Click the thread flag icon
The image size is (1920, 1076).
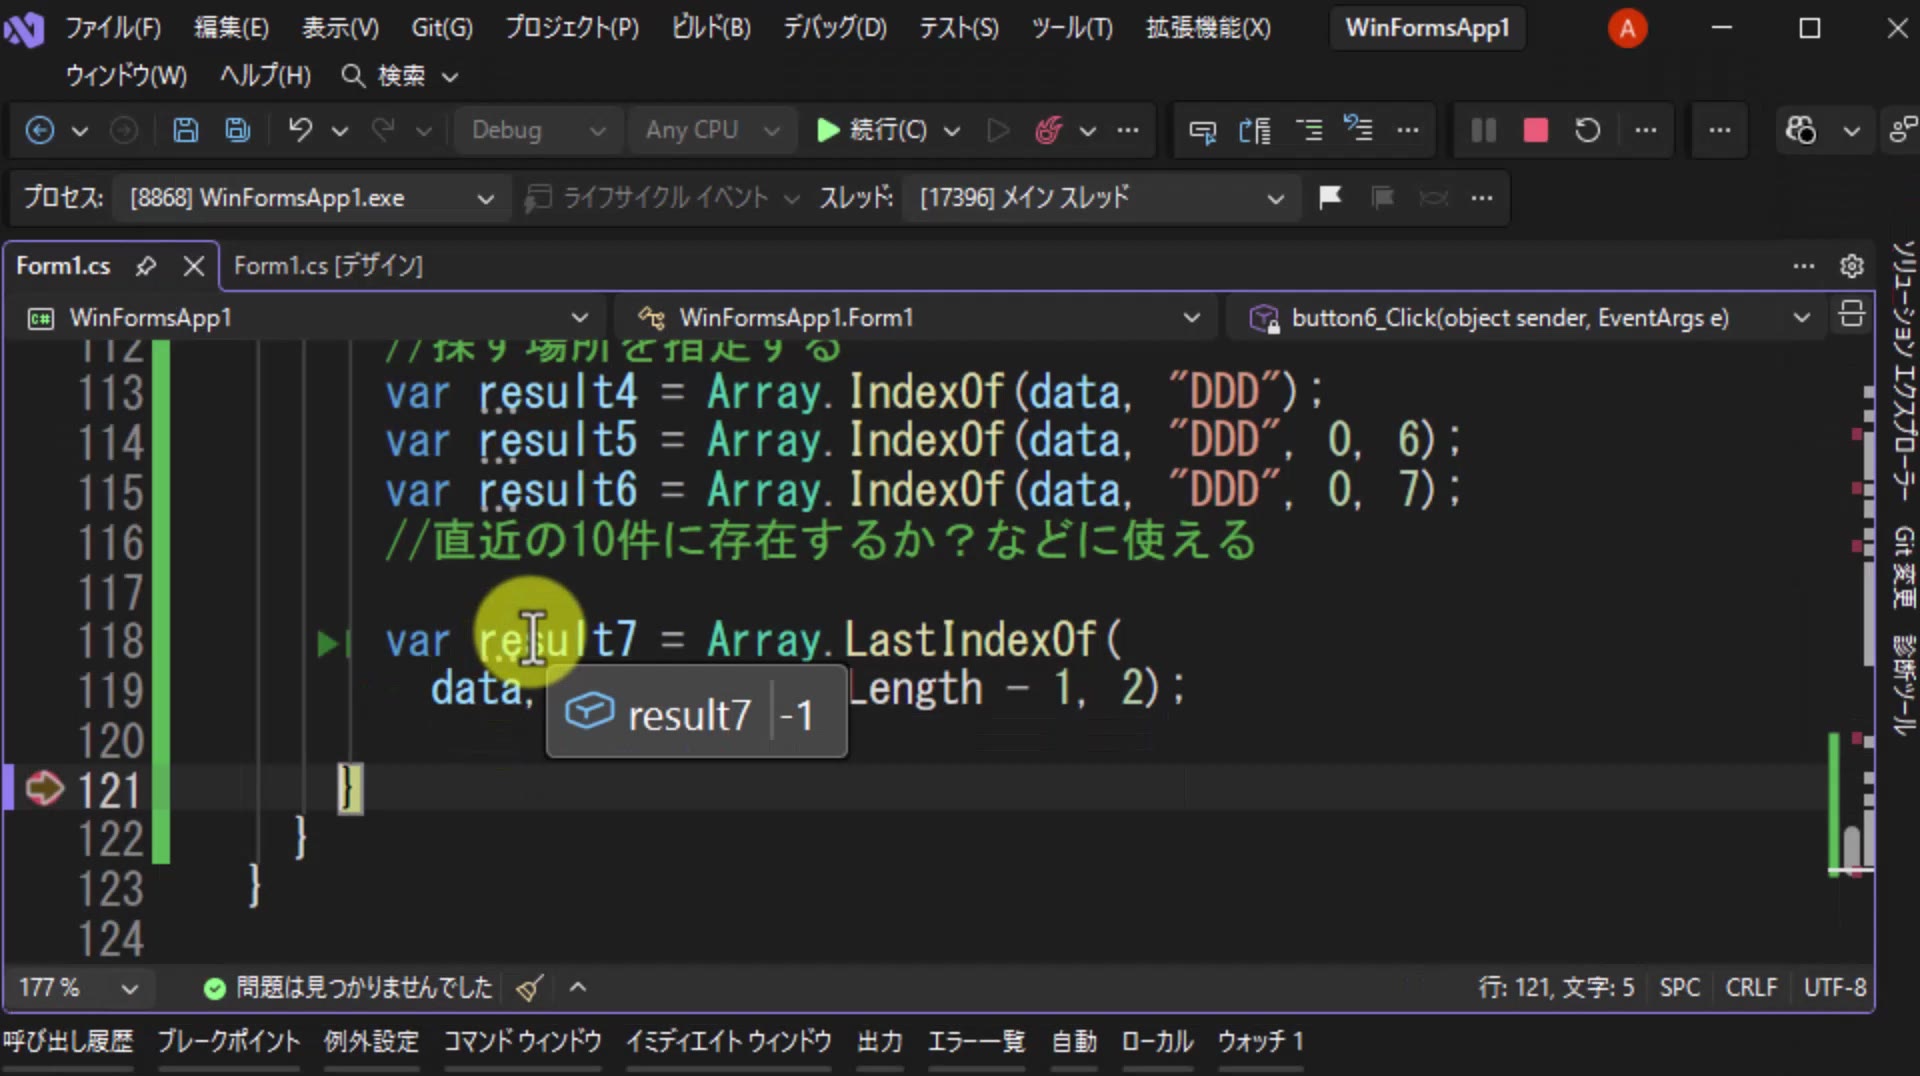click(1330, 197)
